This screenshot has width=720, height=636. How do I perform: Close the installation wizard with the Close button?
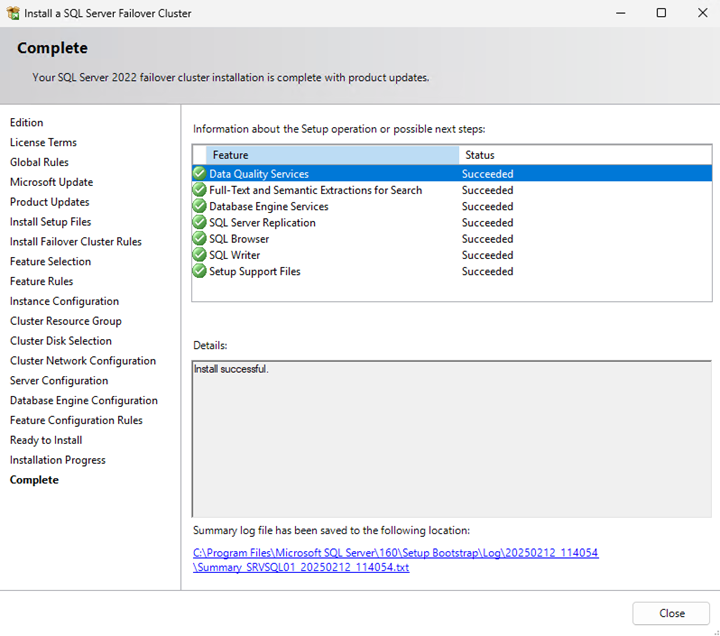[x=671, y=613]
